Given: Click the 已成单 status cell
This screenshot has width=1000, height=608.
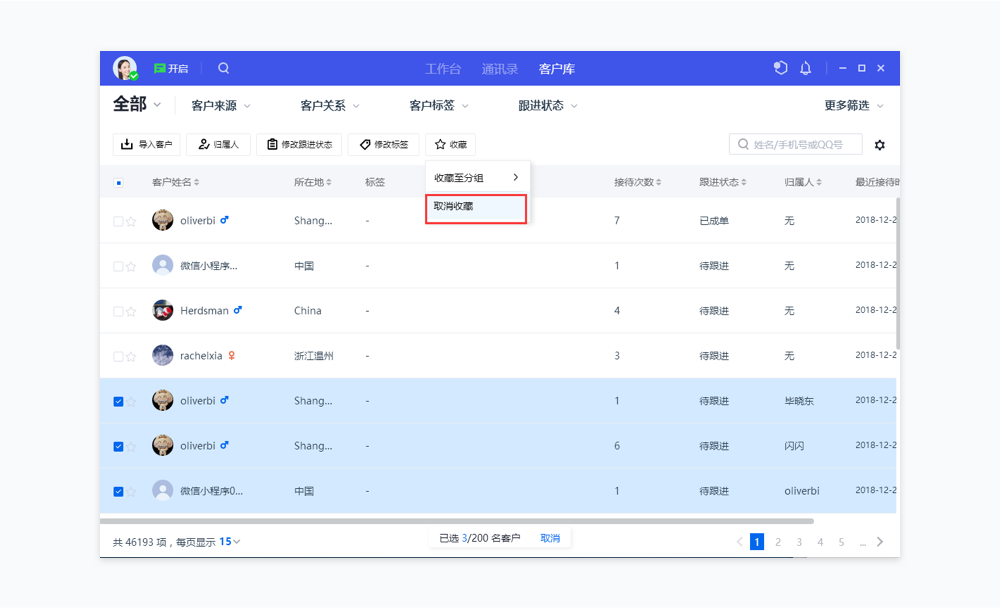Looking at the screenshot, I should pos(714,221).
